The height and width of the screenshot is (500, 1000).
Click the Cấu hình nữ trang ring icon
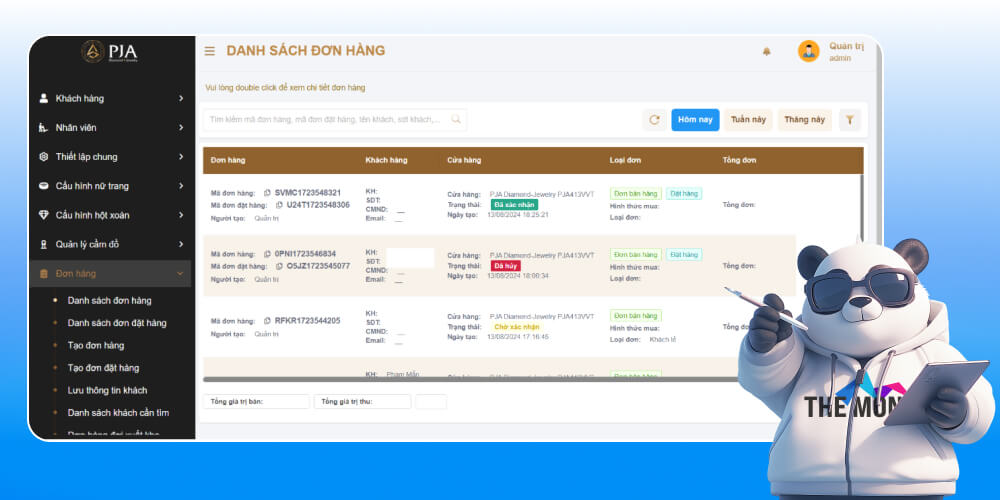43,186
